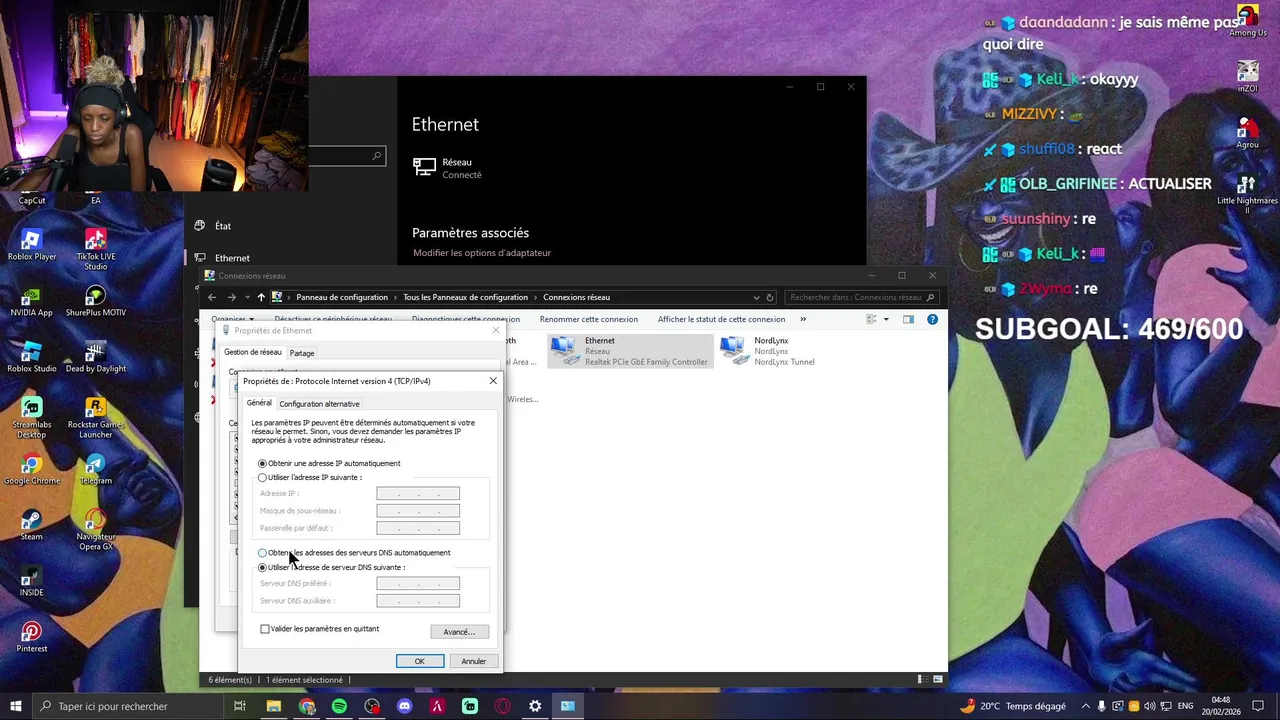Image resolution: width=1280 pixels, height=720 pixels.
Task: Click the OK button in TCP/IPv4 dialog
Action: 420,661
